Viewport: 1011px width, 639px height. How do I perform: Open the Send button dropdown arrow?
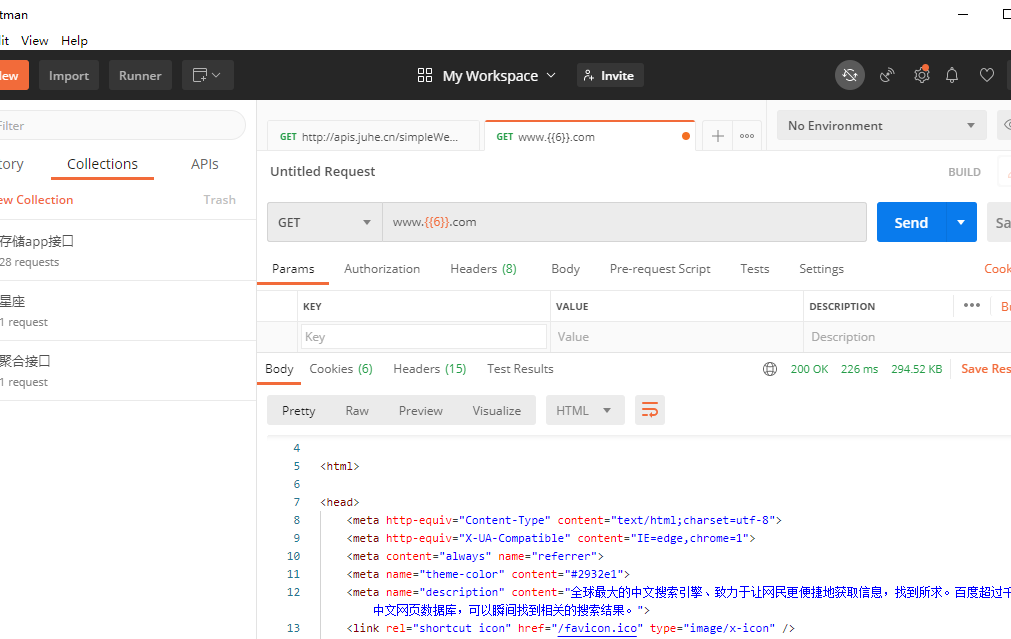[961, 222]
